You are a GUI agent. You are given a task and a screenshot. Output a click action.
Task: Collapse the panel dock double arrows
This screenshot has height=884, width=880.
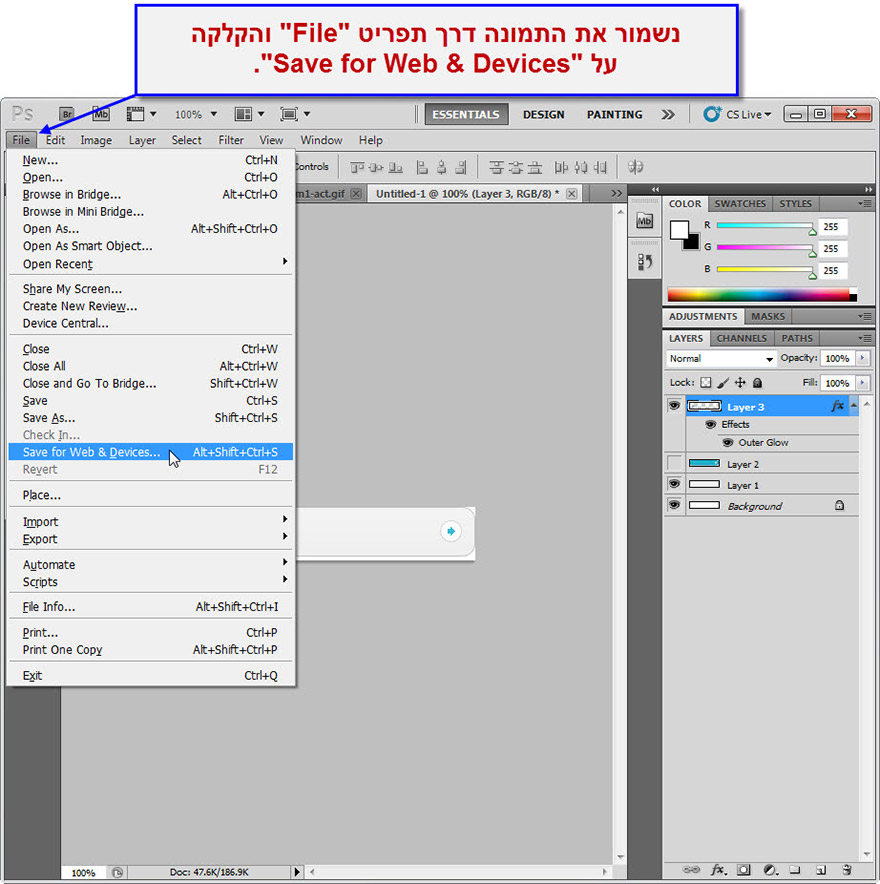[868, 189]
